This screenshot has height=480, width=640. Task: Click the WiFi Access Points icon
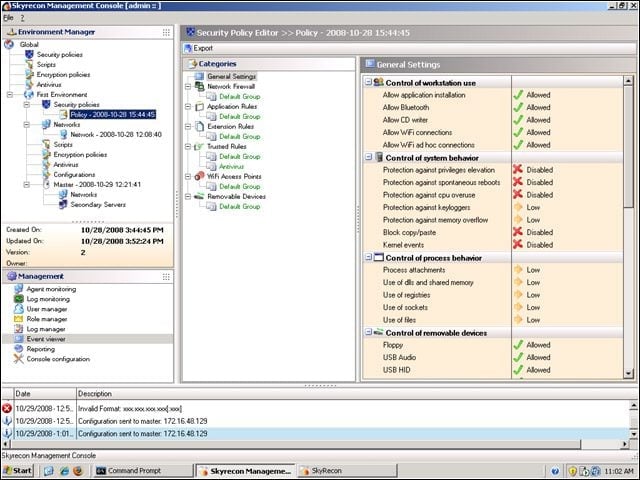coord(199,176)
